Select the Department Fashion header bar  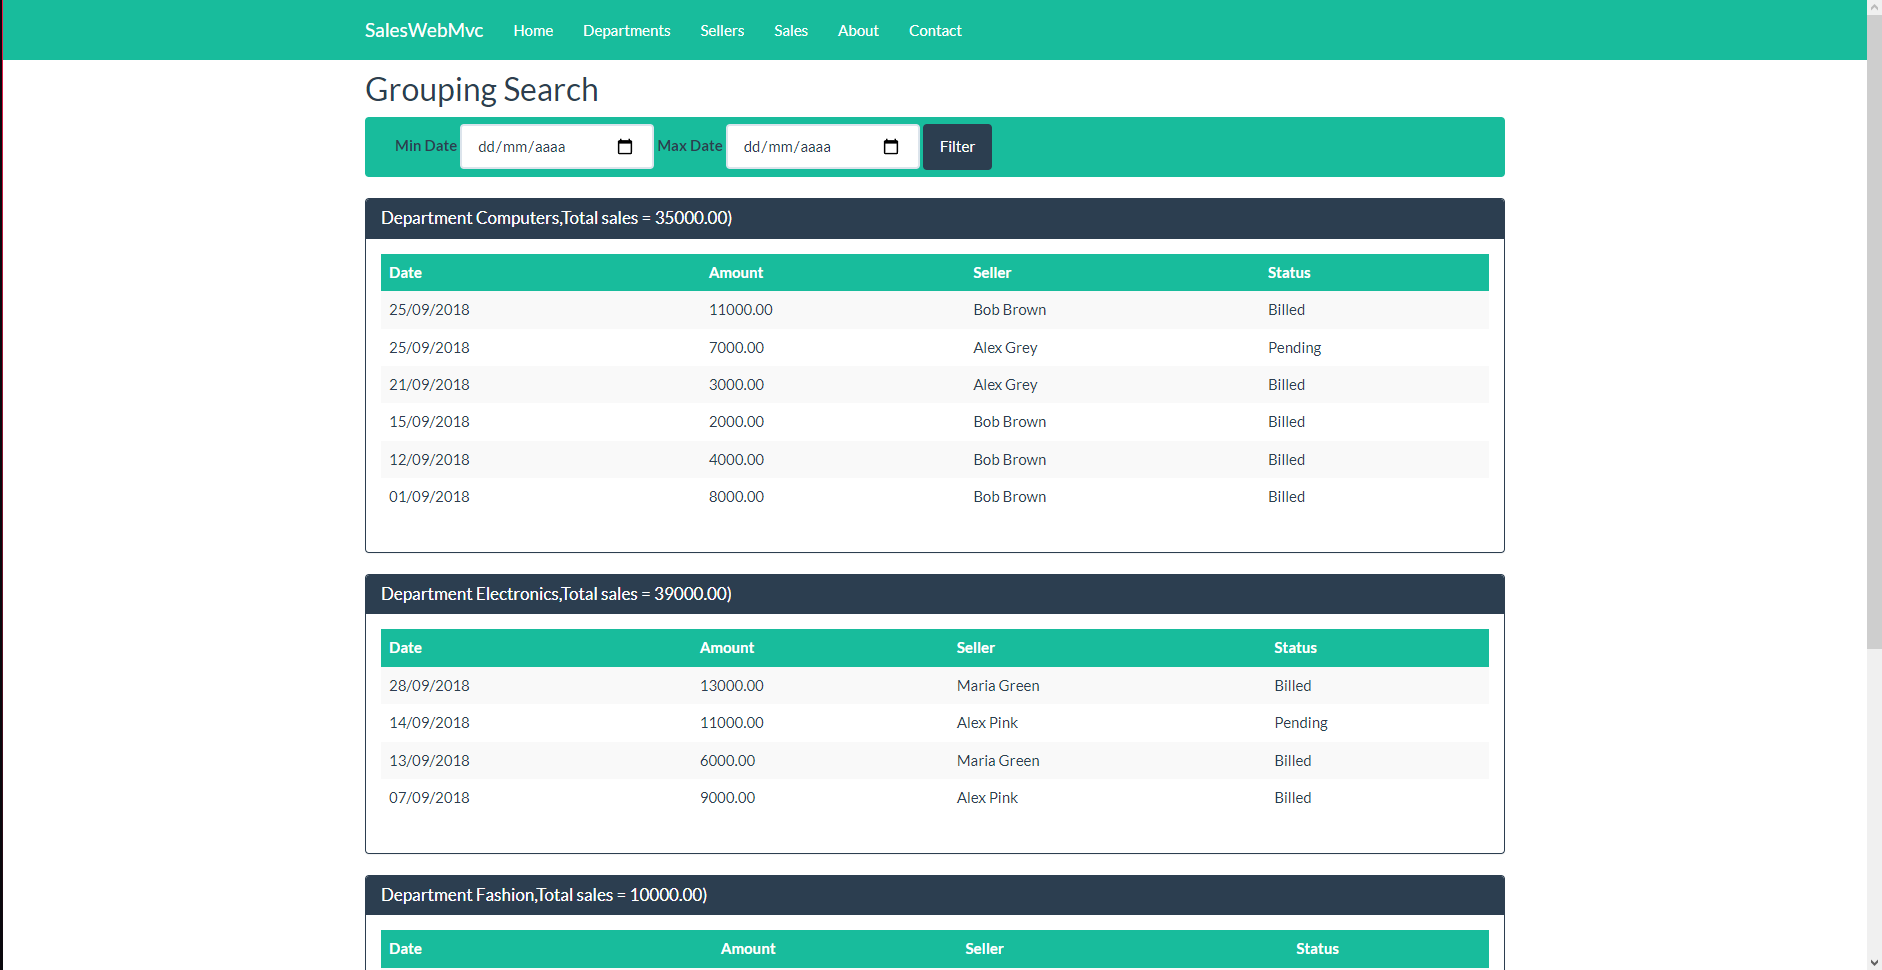pyautogui.click(x=933, y=894)
